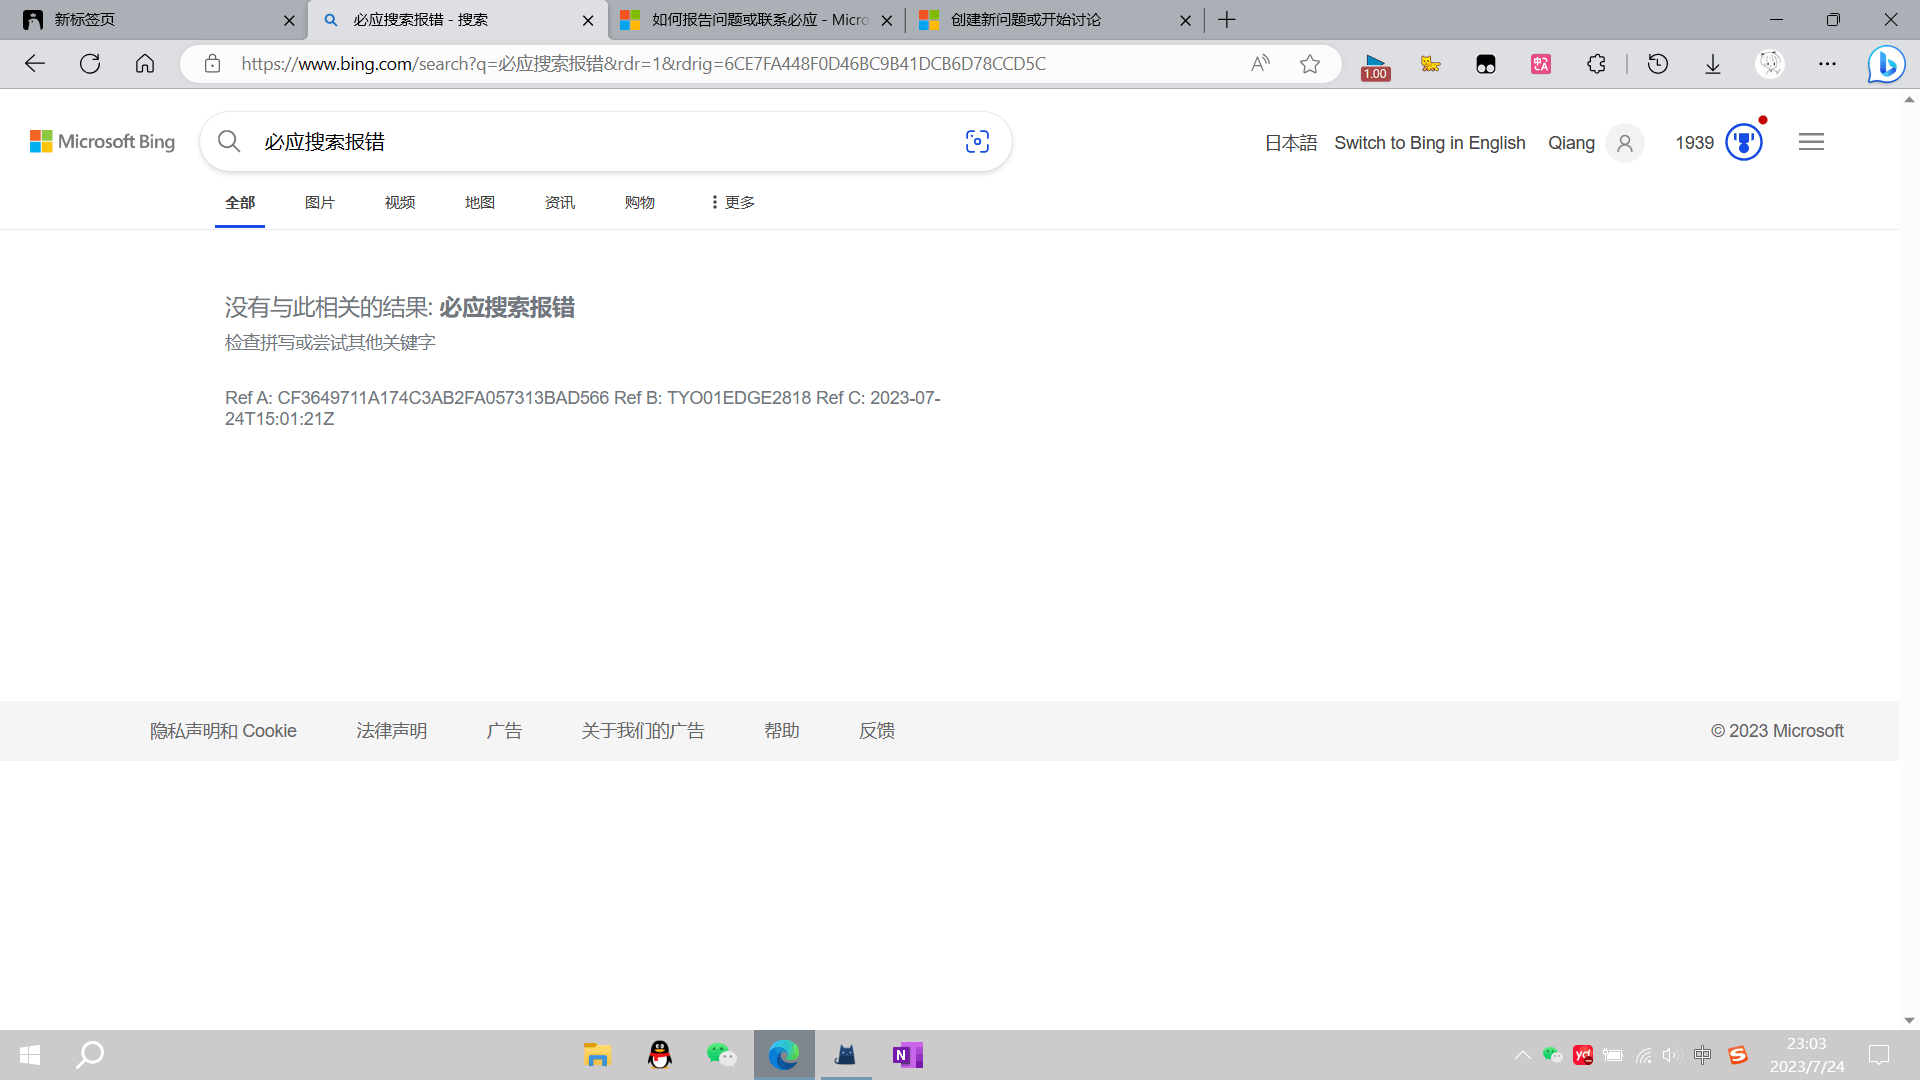Click the magnifier icon in Bing search box
The height and width of the screenshot is (1080, 1920).
pos(229,142)
